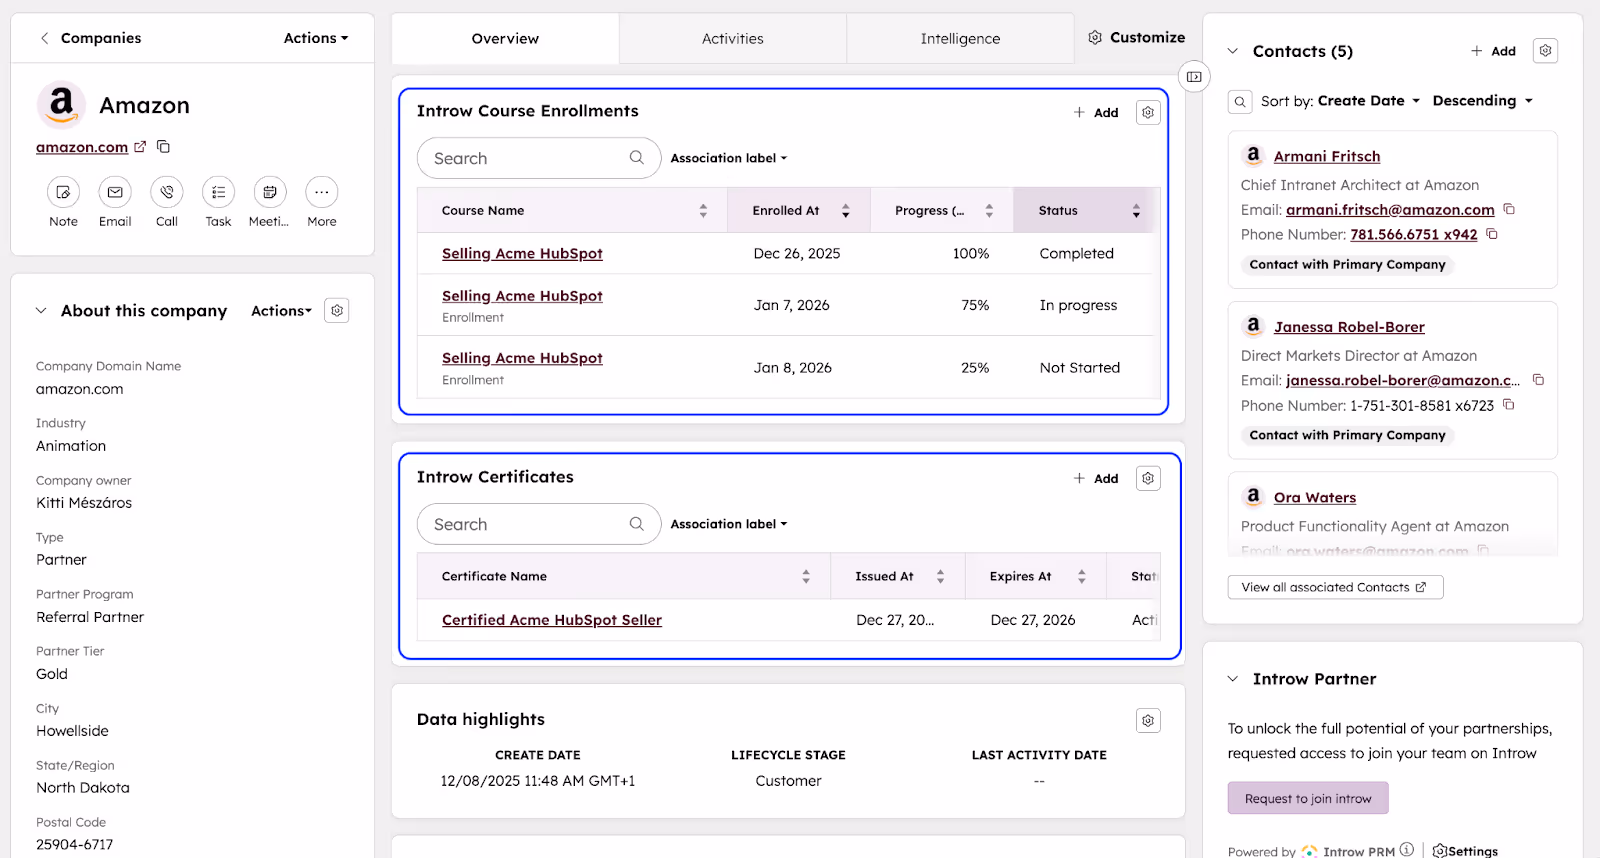Open Janessa Robel-Borer contact record
1600x858 pixels.
(1349, 327)
